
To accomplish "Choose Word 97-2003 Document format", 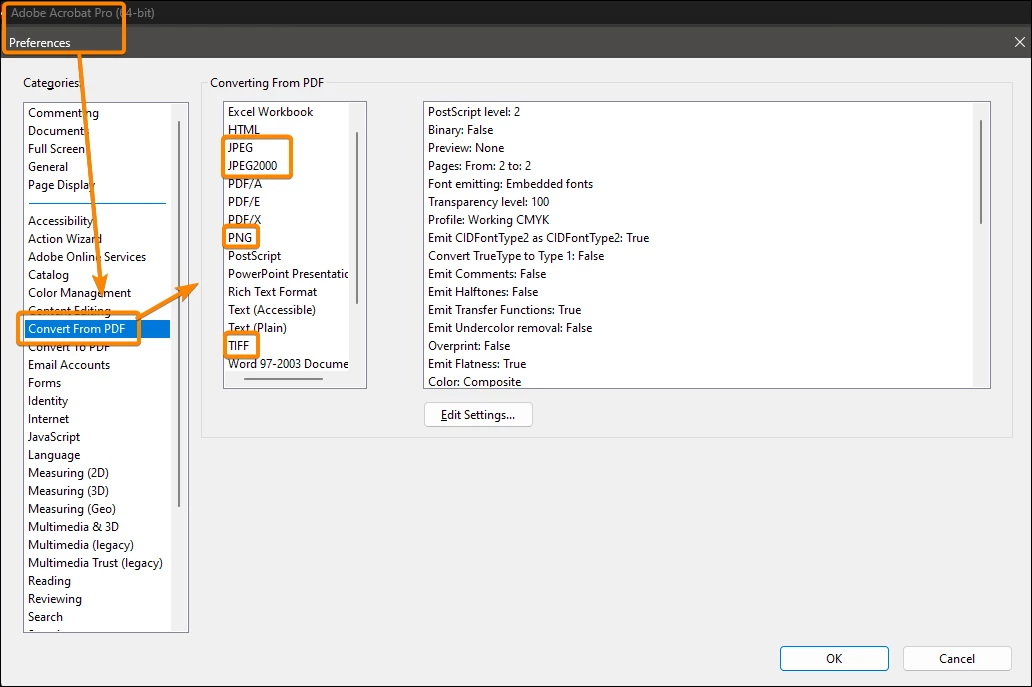I will pyautogui.click(x=288, y=363).
